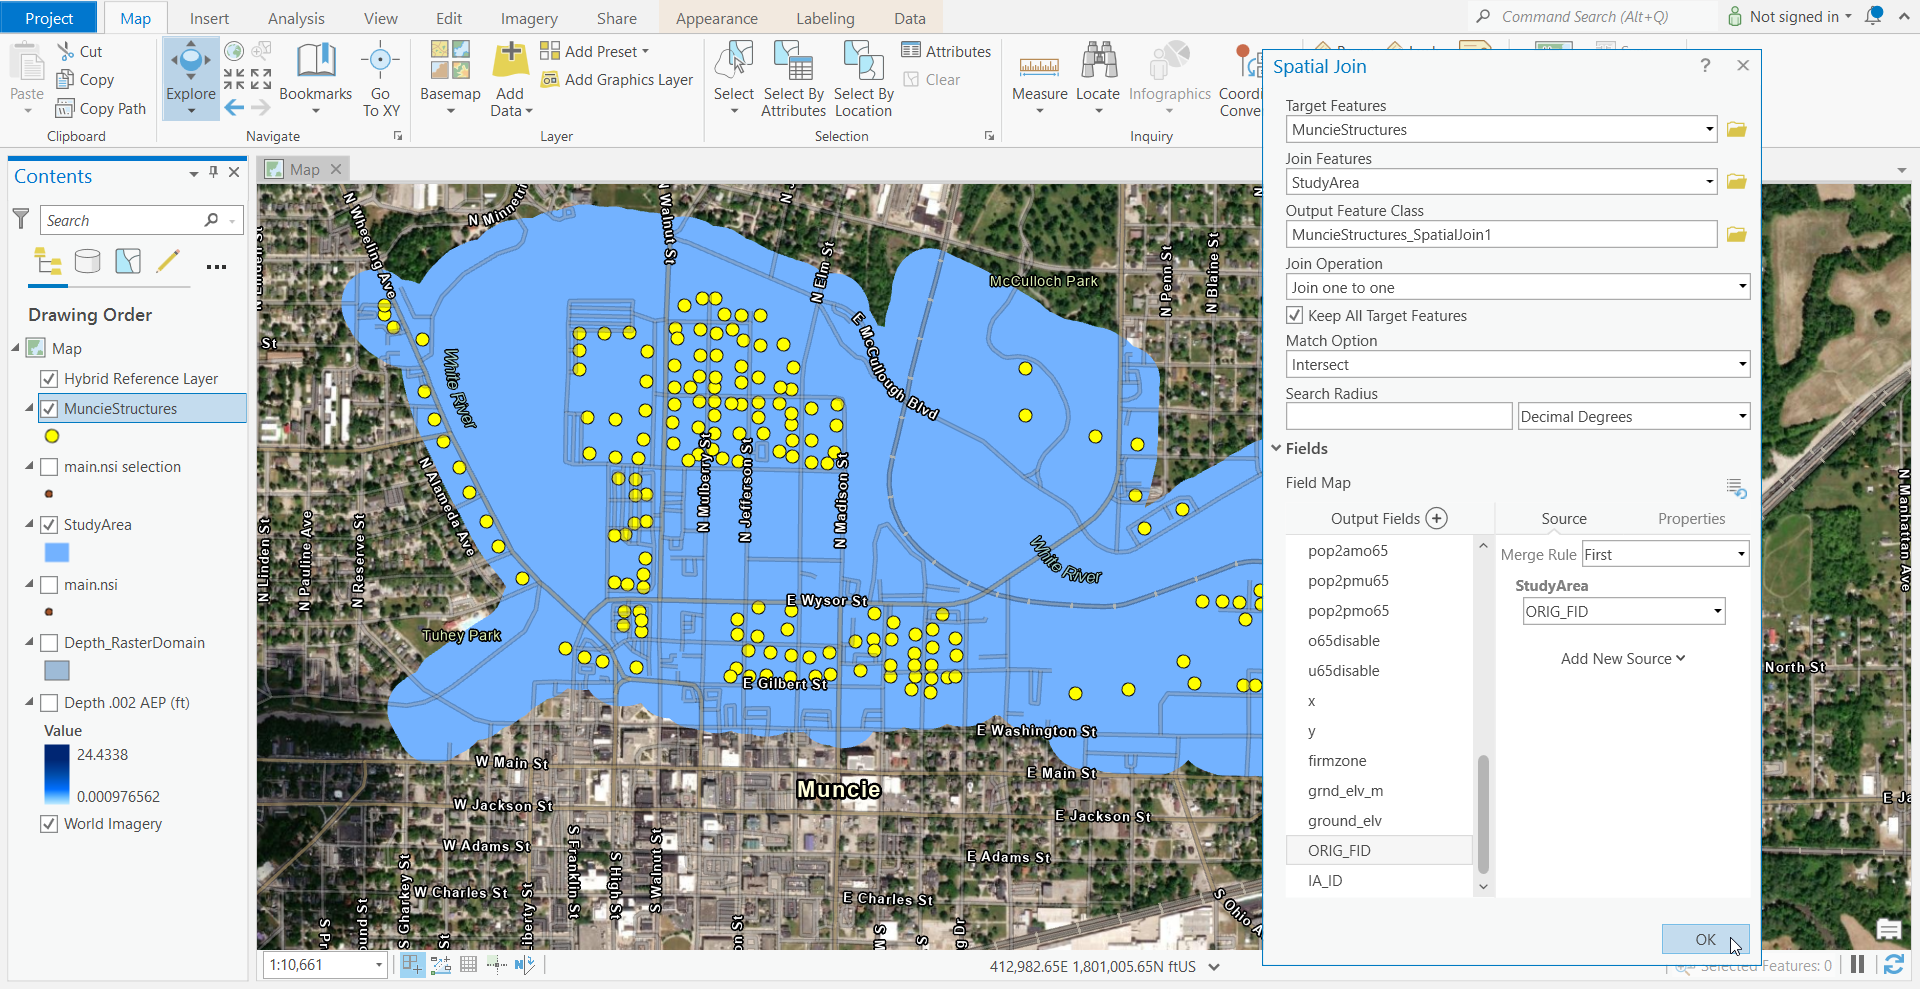The width and height of the screenshot is (1920, 989).
Task: Click Add New Source
Action: coord(1622,658)
